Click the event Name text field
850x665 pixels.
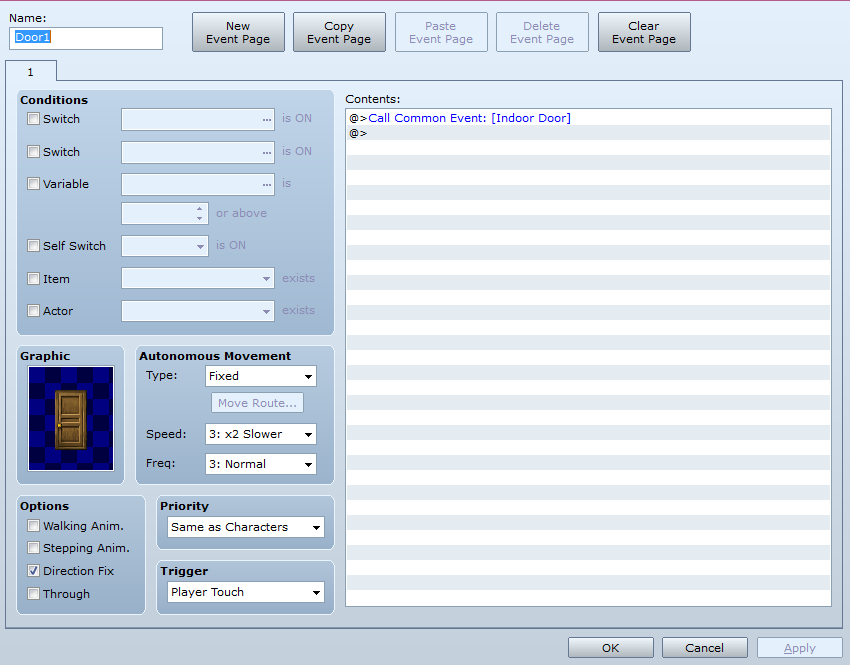pyautogui.click(x=86, y=38)
